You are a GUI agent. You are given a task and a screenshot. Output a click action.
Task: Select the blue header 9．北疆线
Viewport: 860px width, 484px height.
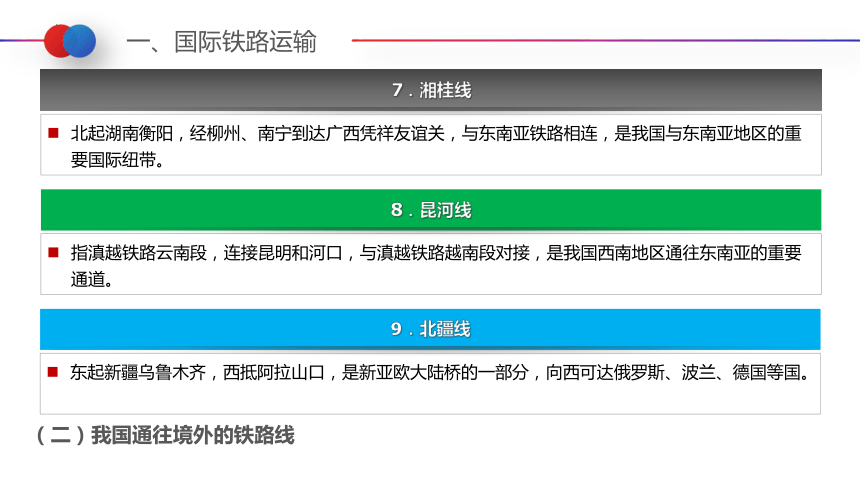(x=430, y=329)
